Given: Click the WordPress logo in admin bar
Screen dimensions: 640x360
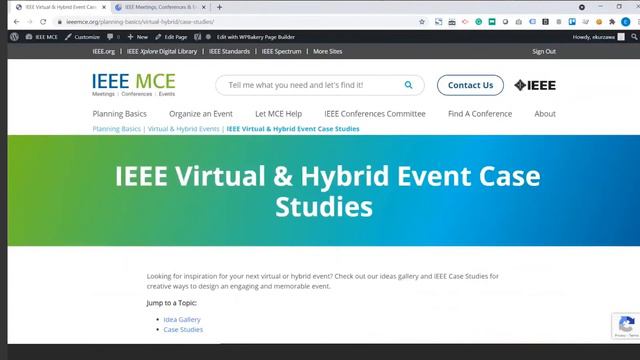Looking at the screenshot, I should [15, 37].
